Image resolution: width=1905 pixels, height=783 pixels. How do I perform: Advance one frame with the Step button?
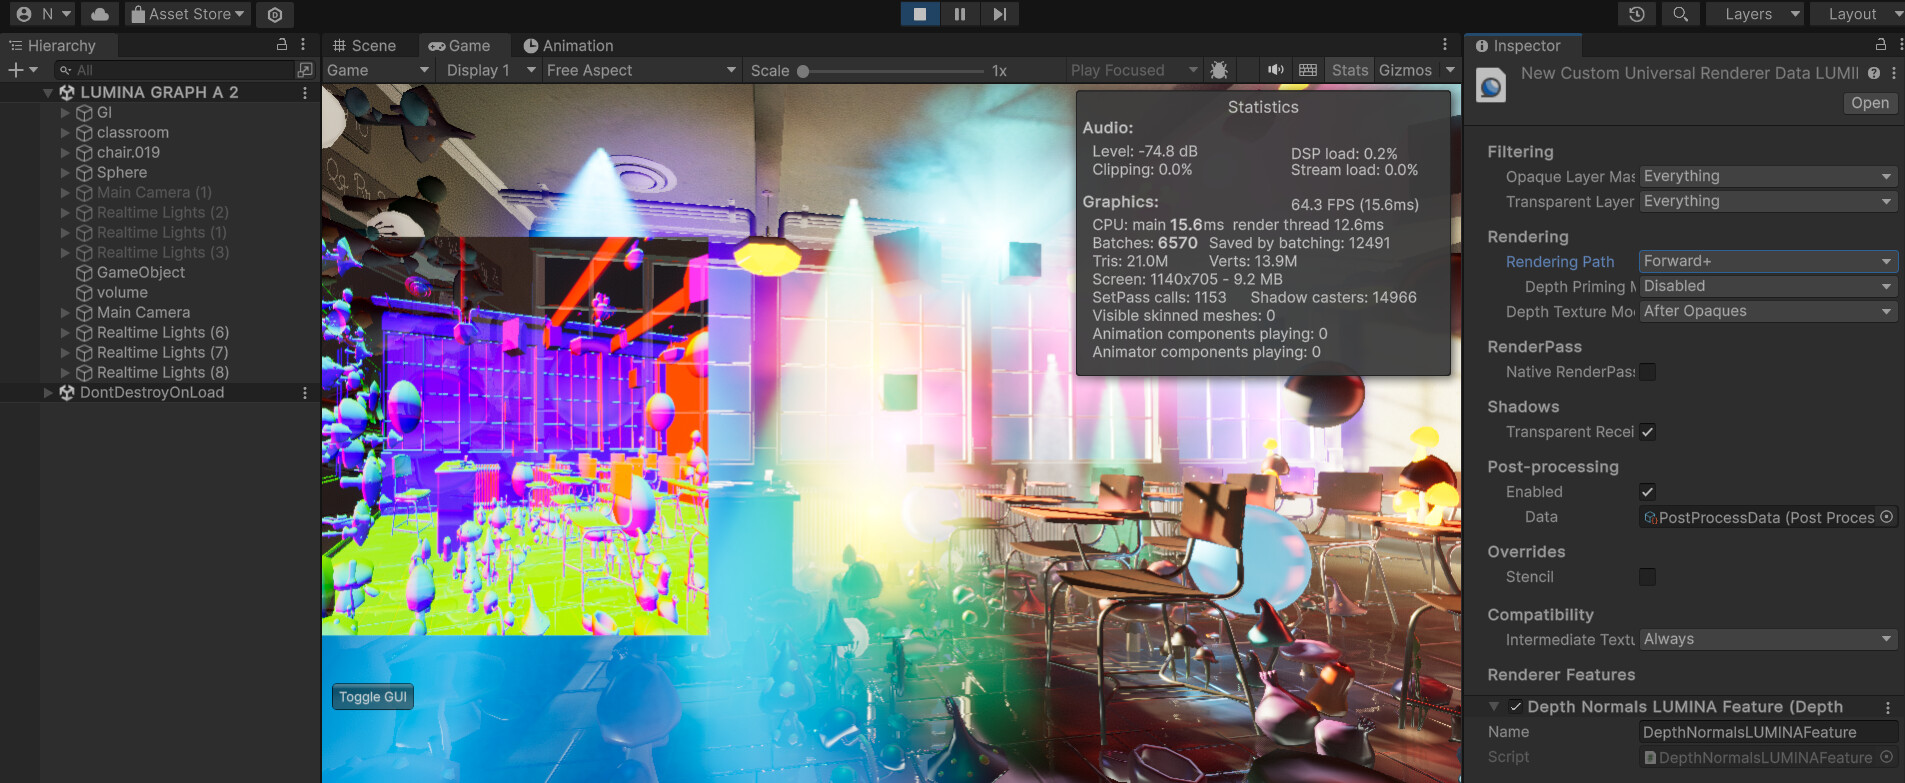click(x=999, y=14)
